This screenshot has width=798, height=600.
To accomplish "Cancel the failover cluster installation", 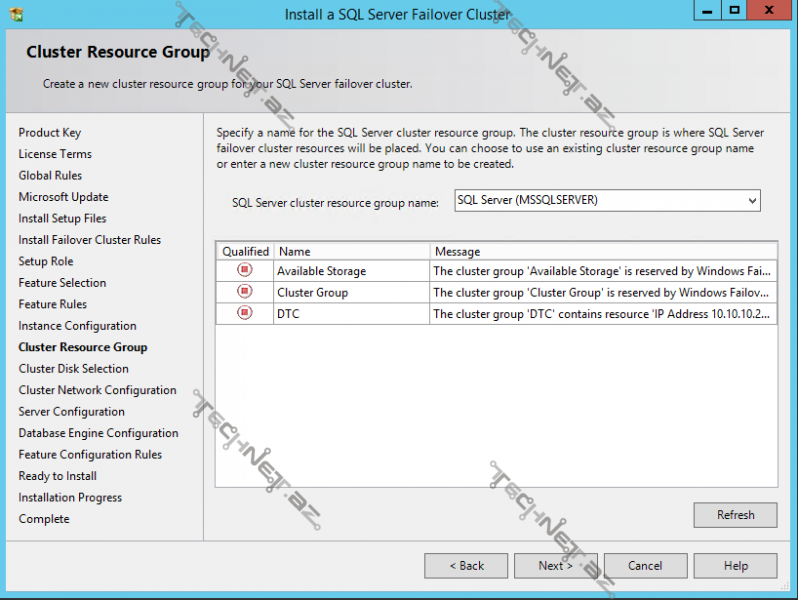I will 645,566.
